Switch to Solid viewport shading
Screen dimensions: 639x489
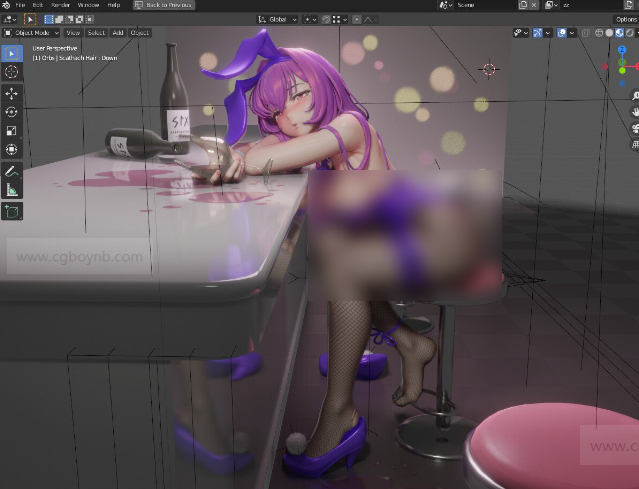click(609, 33)
